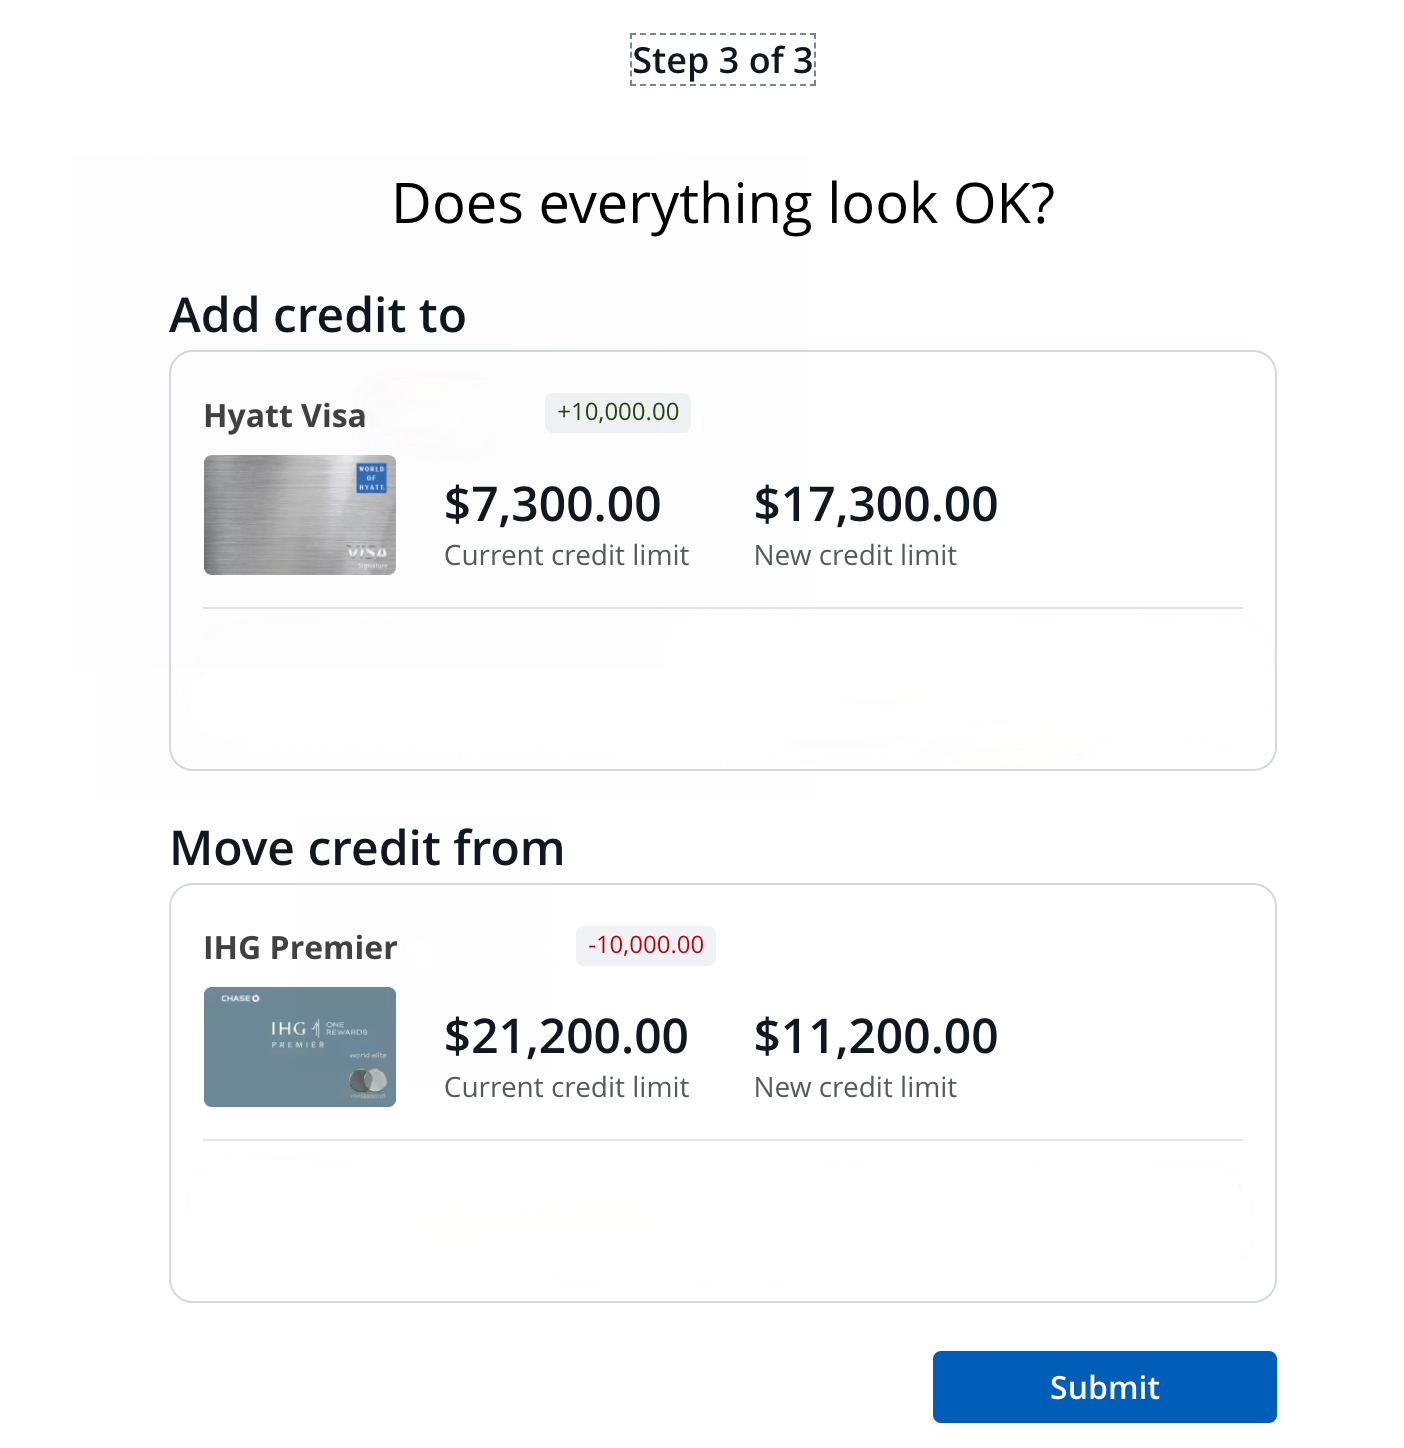This screenshot has width=1404, height=1448.
Task: Select the Visa Signature logo on the Hyatt card
Action: pos(367,555)
